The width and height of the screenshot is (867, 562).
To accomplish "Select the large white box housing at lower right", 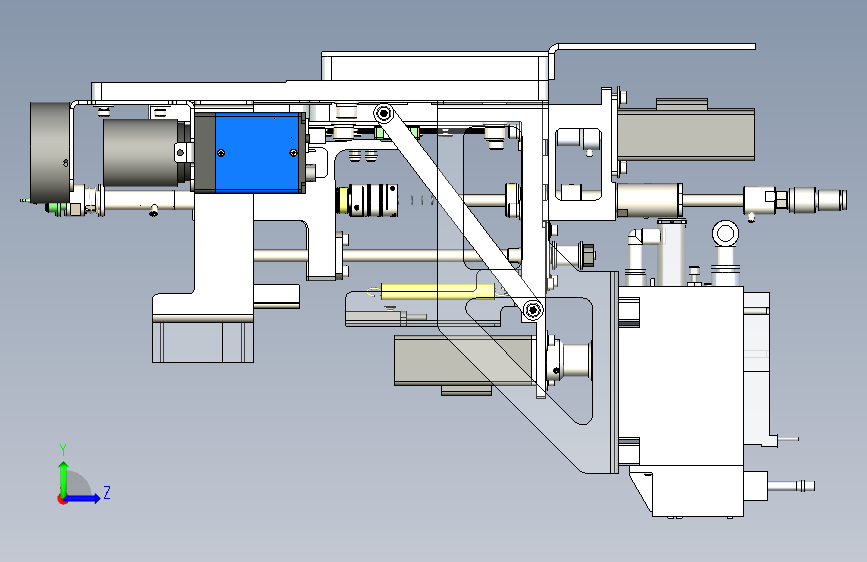I will pyautogui.click(x=681, y=376).
